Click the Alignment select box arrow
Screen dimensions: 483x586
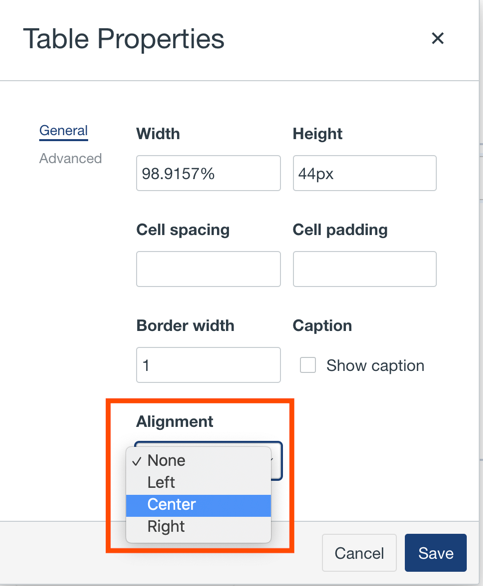click(276, 460)
